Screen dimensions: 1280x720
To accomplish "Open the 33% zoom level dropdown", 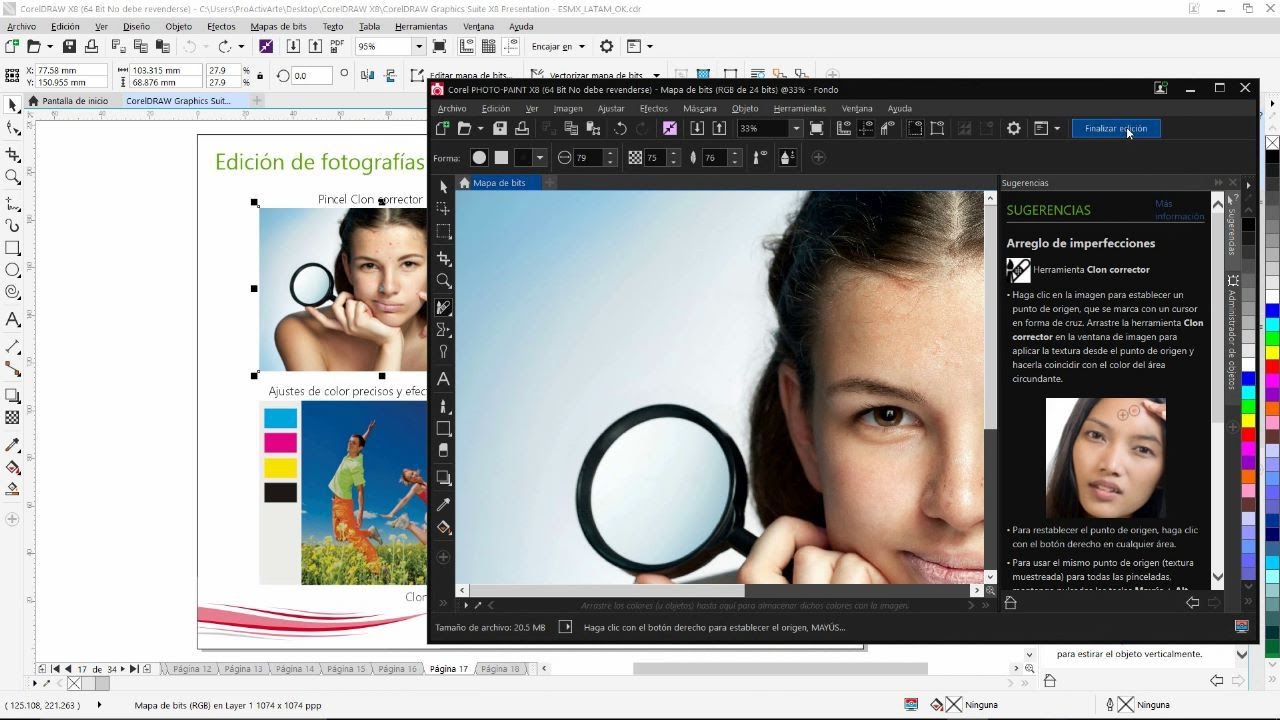I will (x=796, y=128).
